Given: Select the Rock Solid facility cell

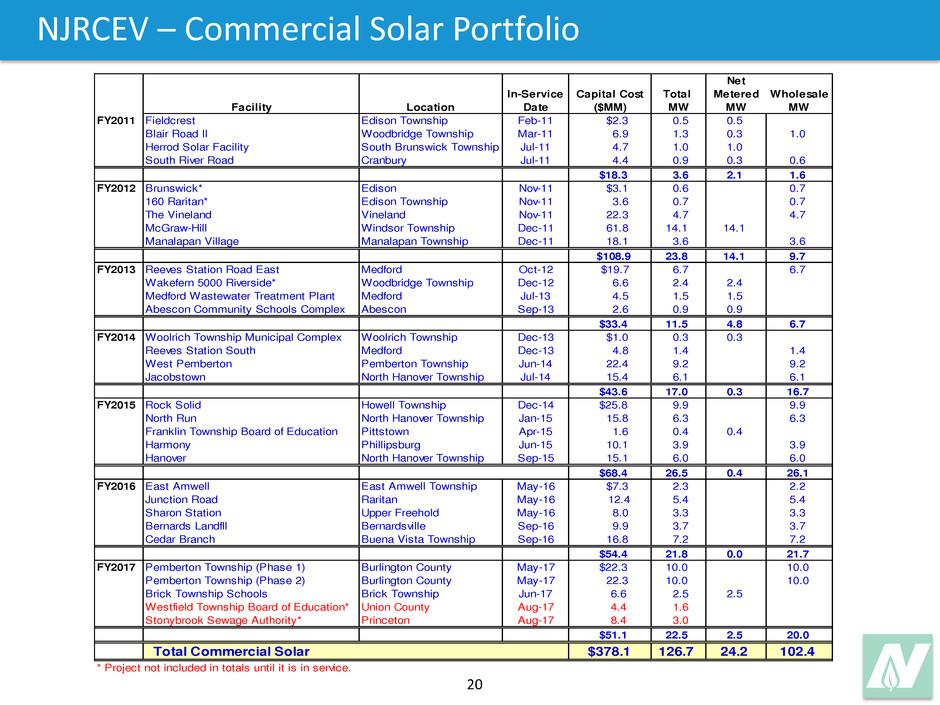Looking at the screenshot, I should [x=173, y=405].
